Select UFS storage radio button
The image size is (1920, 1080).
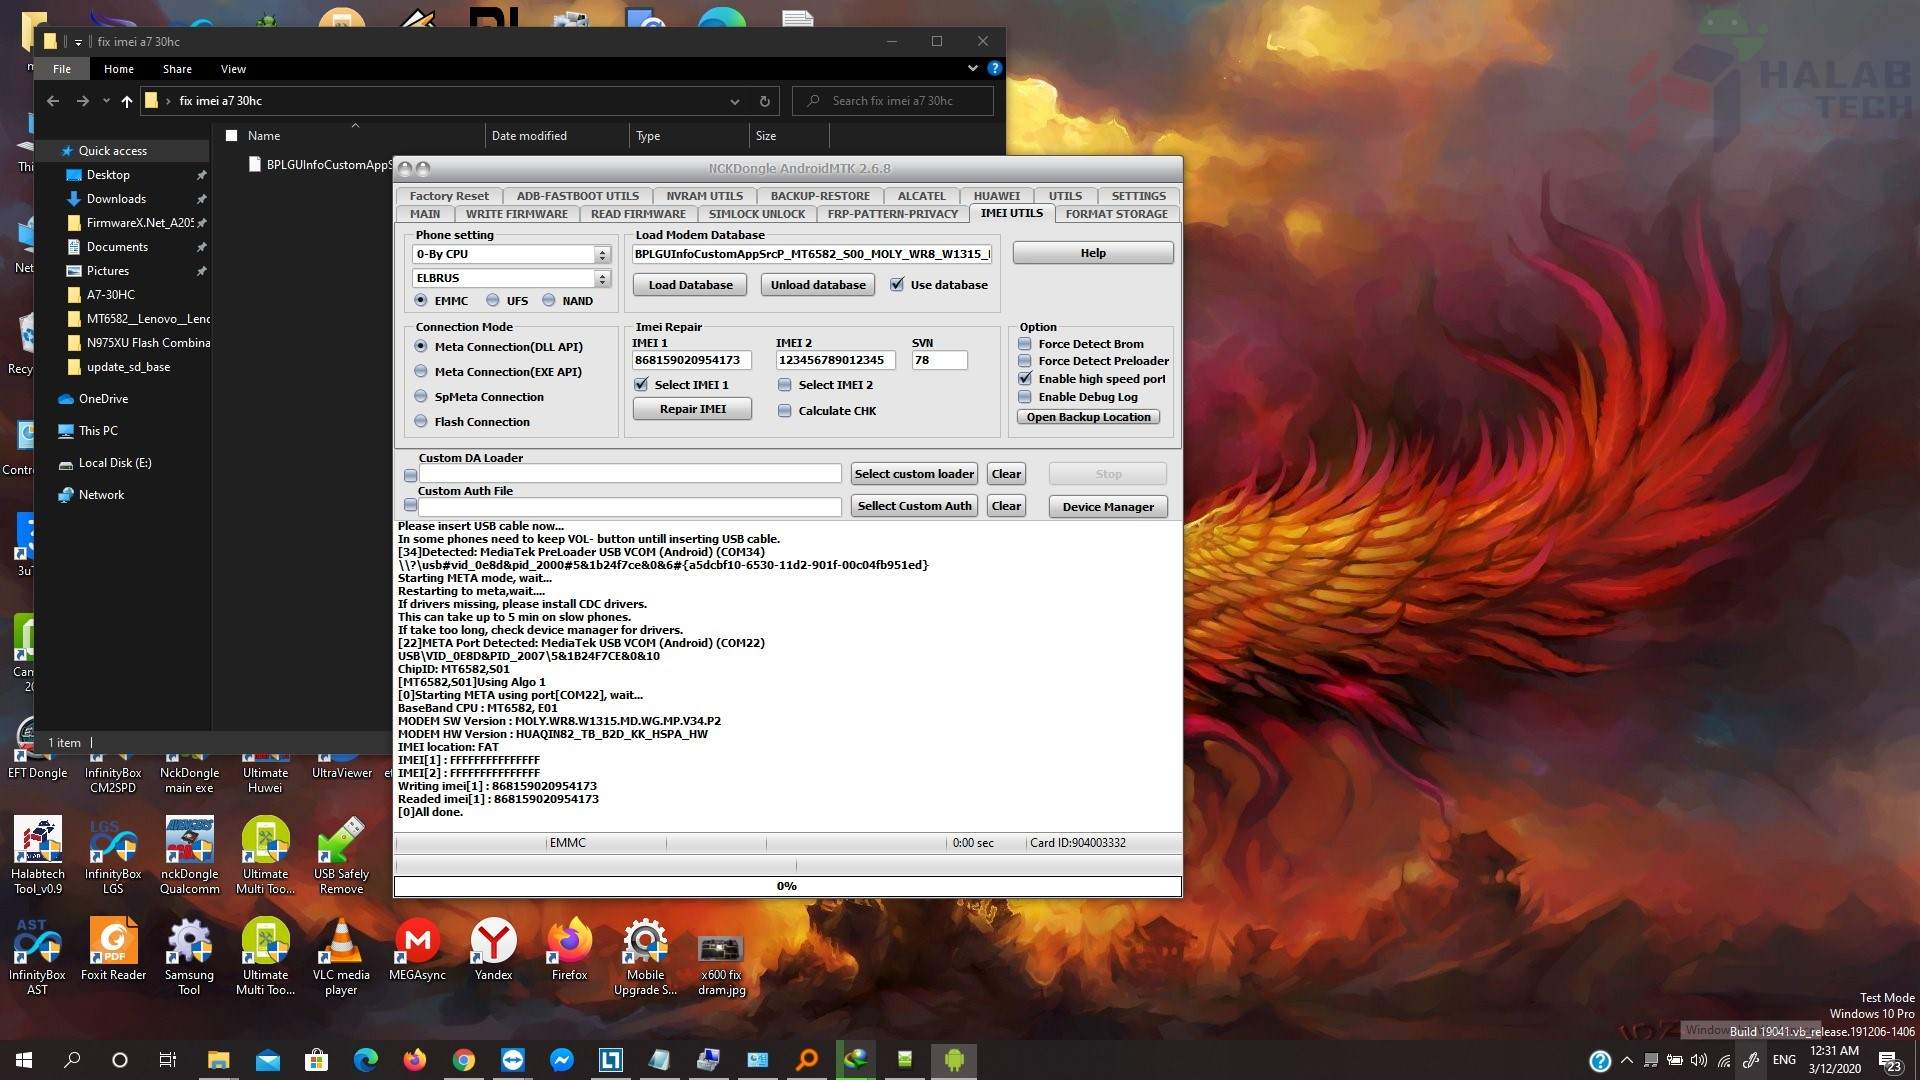tap(493, 300)
